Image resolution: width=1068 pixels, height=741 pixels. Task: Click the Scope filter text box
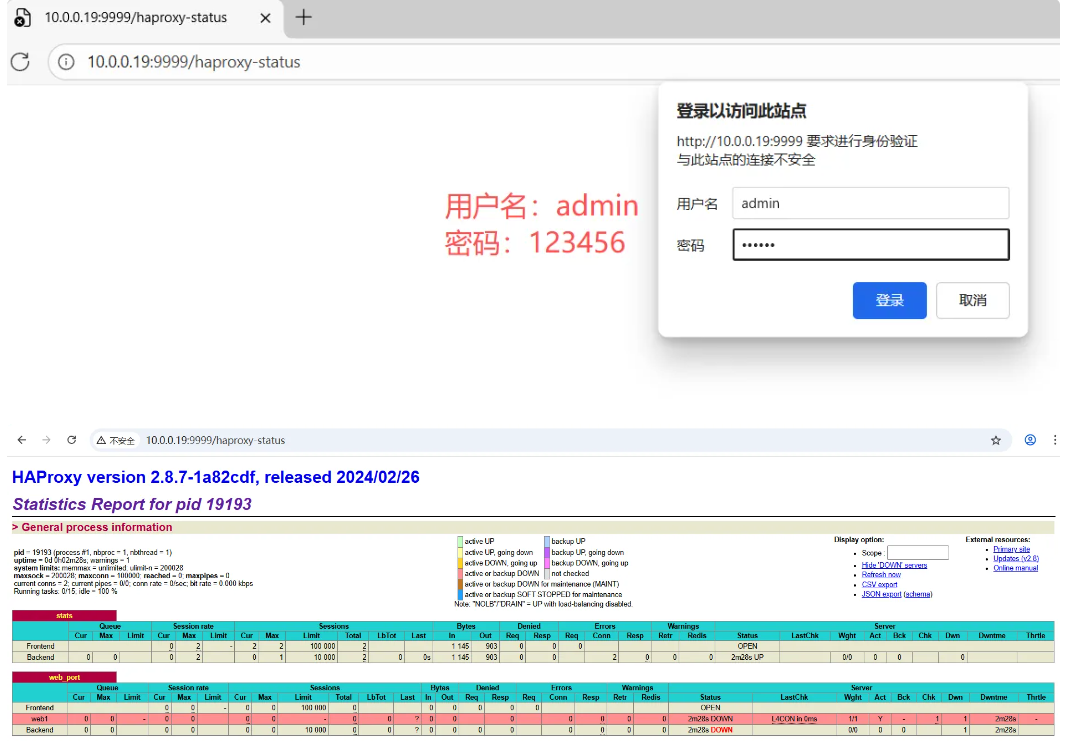[917, 553]
